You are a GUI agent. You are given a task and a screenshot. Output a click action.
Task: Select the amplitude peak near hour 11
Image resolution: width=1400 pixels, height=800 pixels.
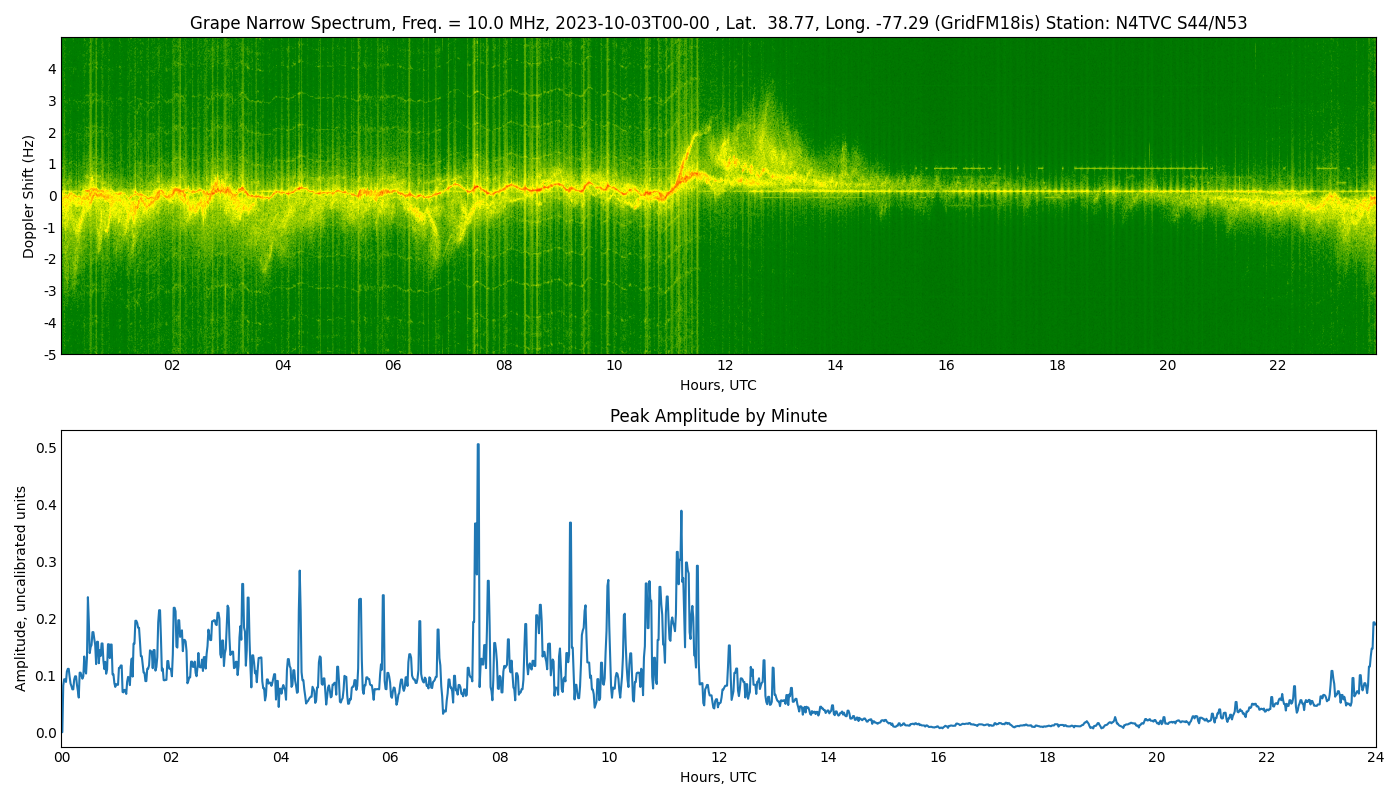pos(681,512)
